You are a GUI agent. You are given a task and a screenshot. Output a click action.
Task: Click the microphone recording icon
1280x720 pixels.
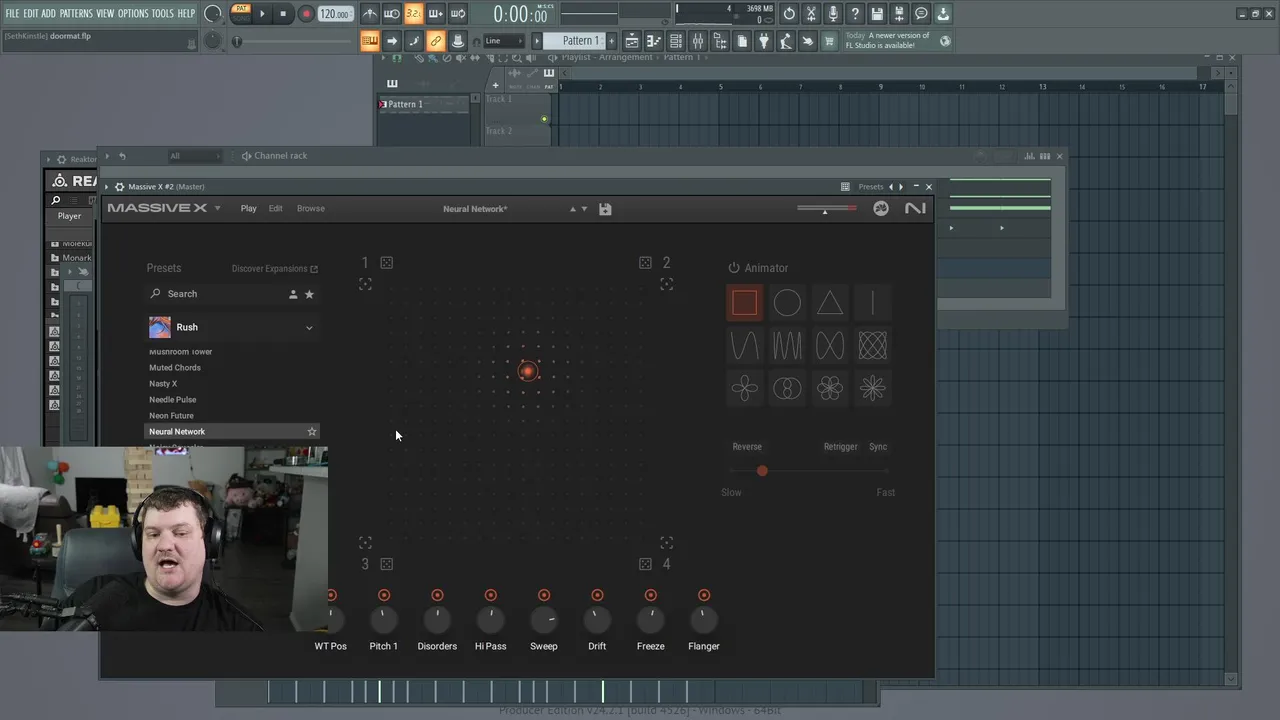(833, 14)
